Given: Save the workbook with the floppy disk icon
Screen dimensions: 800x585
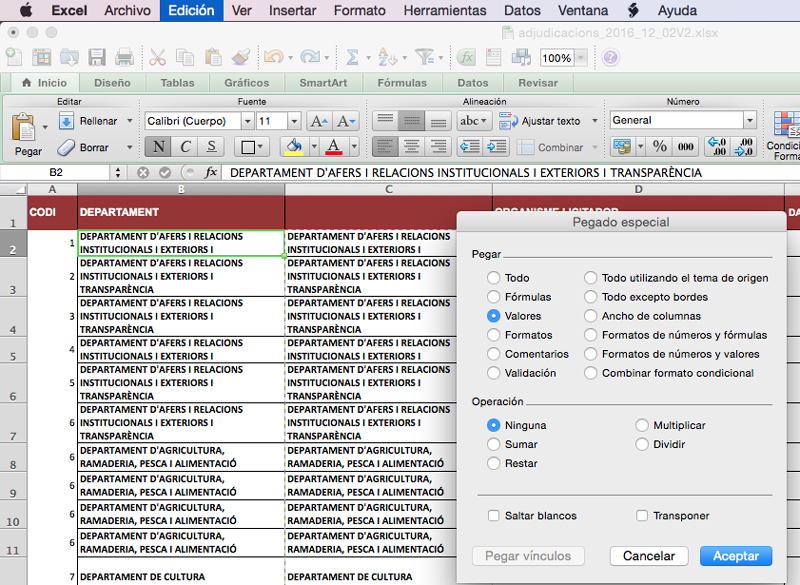Looking at the screenshot, I should tap(96, 57).
